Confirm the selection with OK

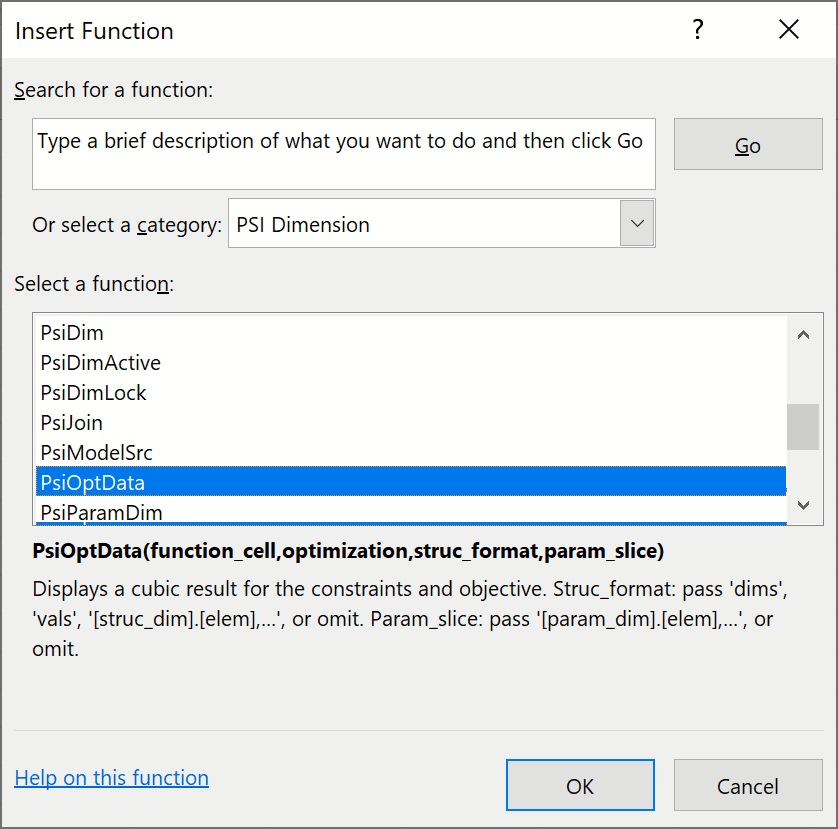click(x=580, y=786)
